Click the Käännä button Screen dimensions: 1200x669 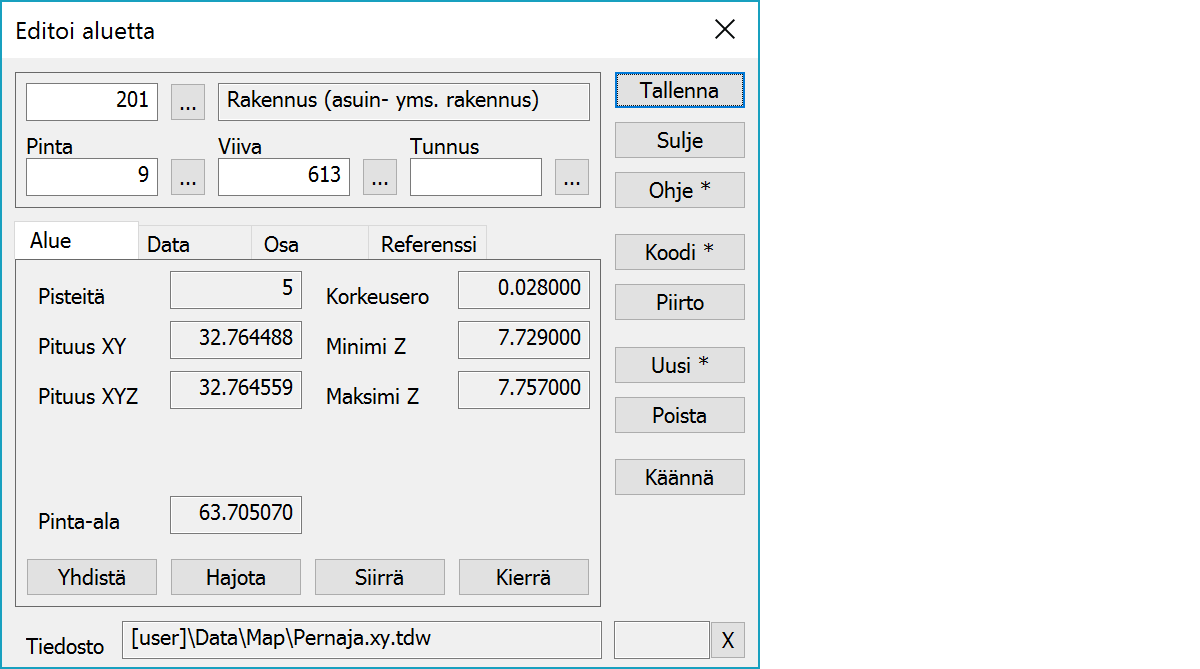pos(679,477)
